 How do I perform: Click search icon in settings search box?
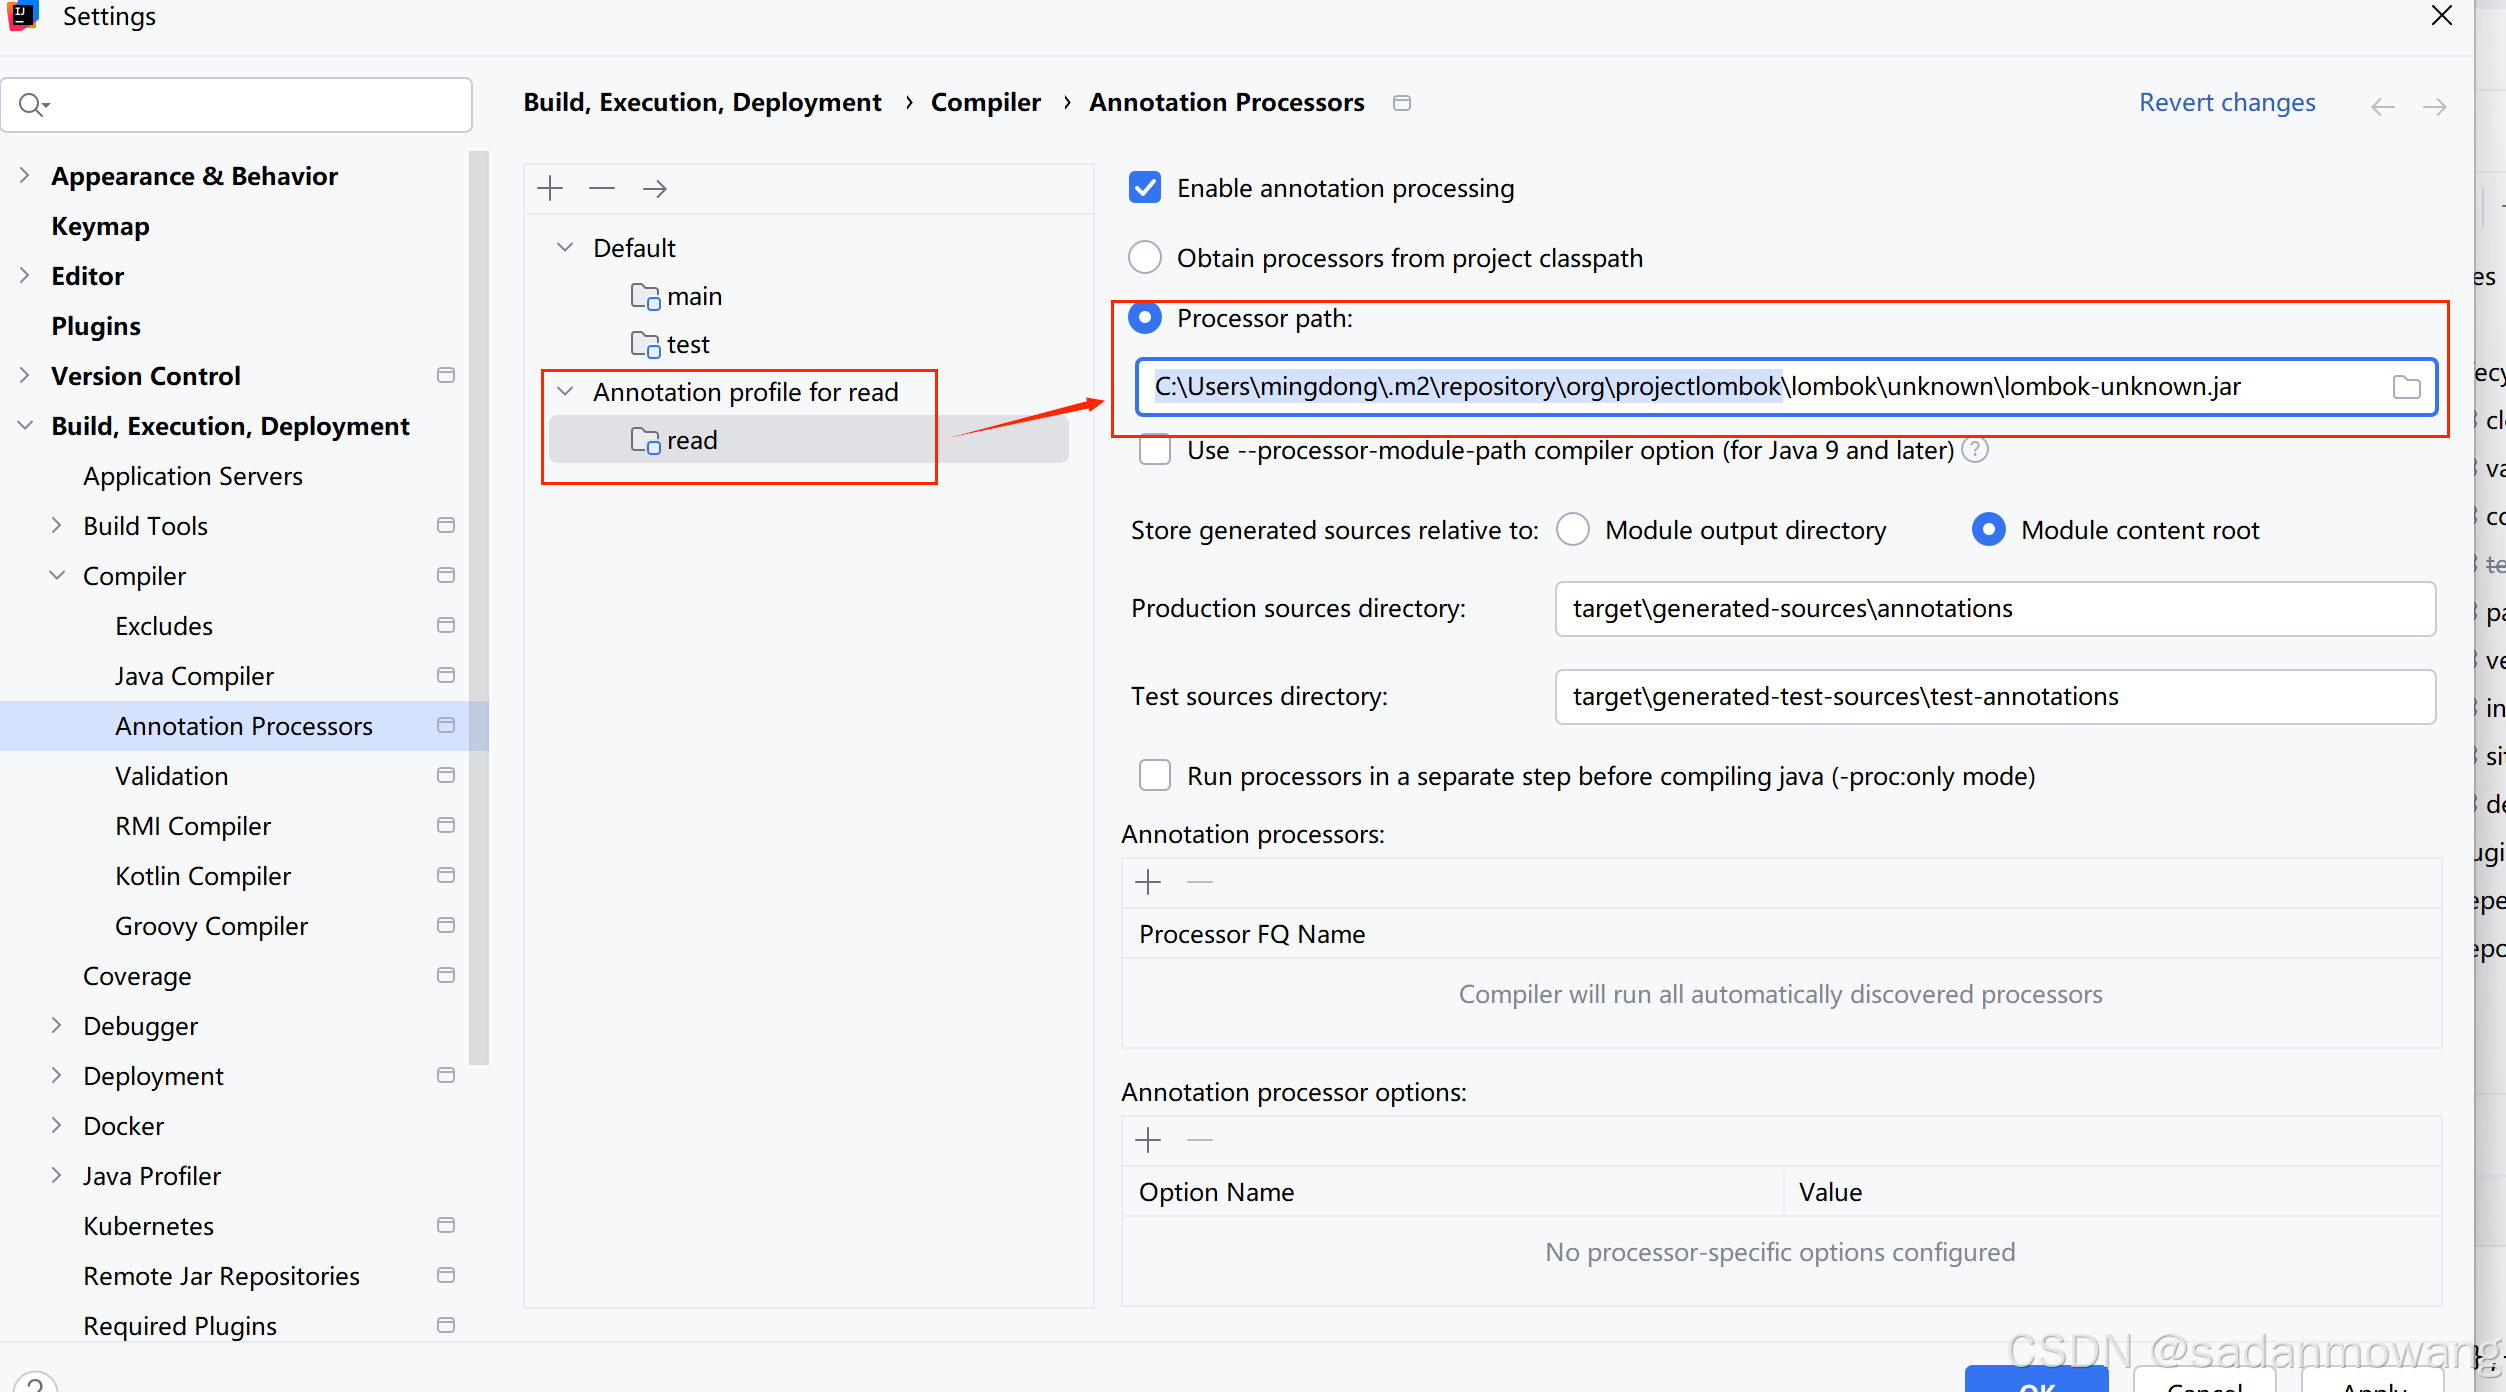click(32, 104)
